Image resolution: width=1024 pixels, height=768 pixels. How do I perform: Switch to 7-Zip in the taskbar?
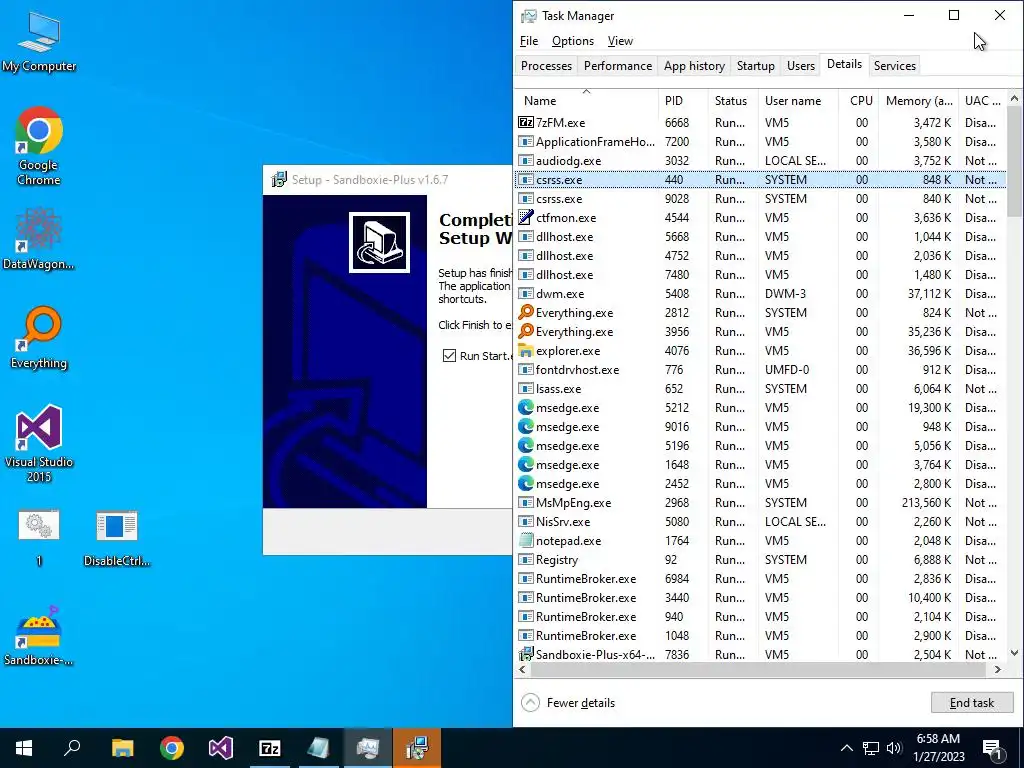pyautogui.click(x=270, y=748)
